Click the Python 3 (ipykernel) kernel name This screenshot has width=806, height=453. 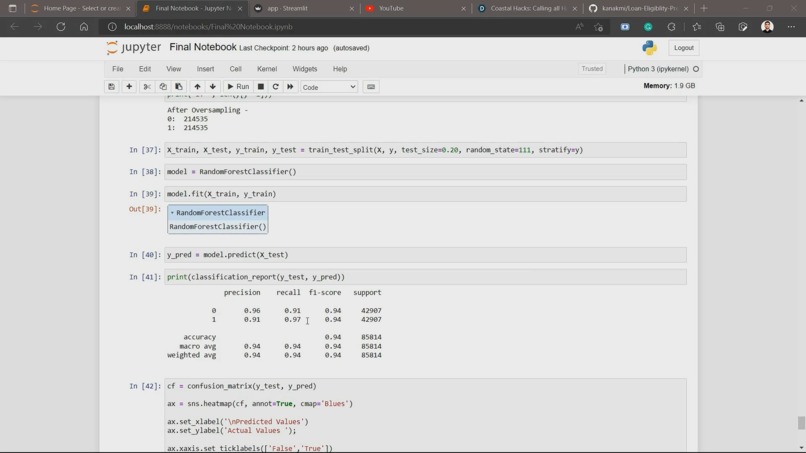[658, 69]
